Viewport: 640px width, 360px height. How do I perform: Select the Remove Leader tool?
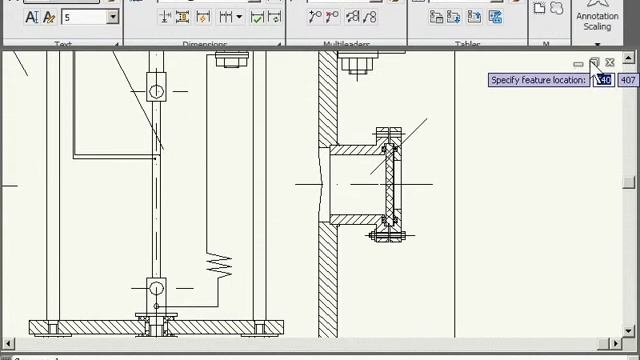(x=332, y=17)
